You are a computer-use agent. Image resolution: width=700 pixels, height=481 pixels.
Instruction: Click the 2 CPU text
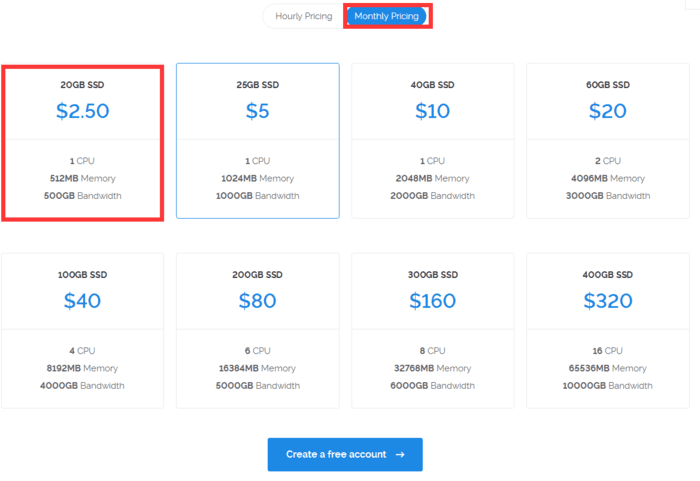[608, 161]
